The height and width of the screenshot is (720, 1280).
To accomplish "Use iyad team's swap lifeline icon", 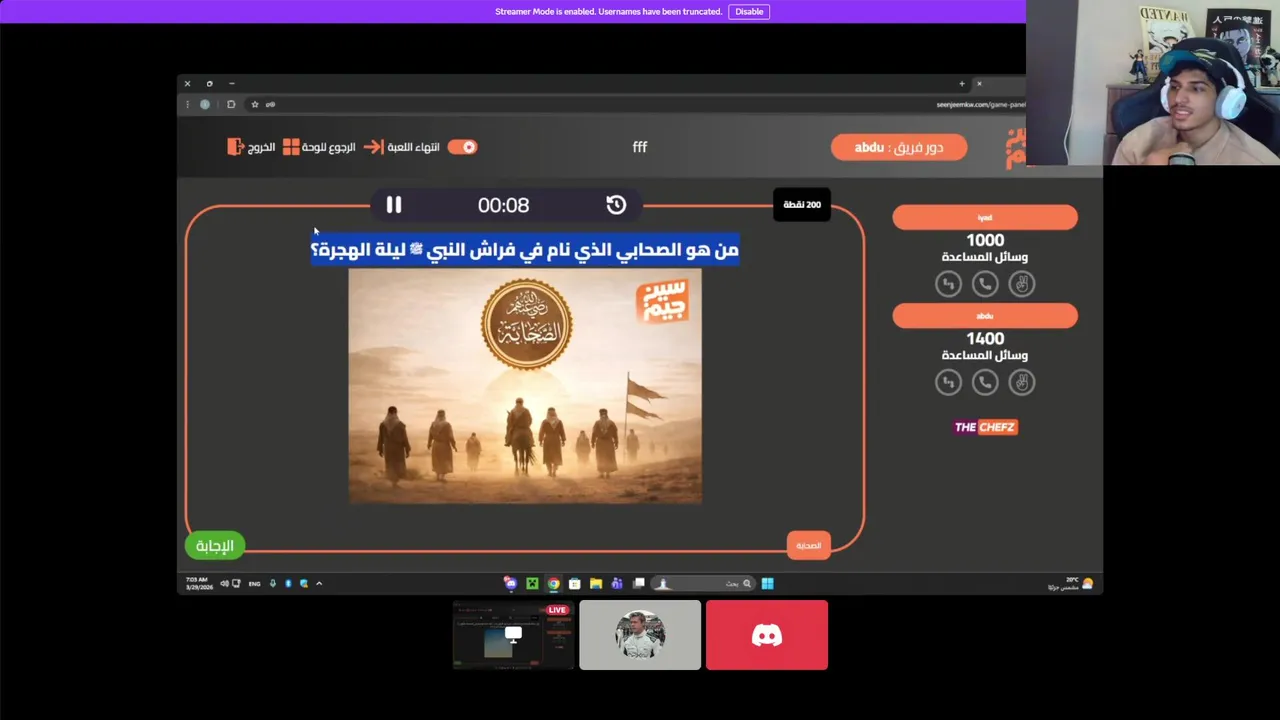I will (x=948, y=284).
